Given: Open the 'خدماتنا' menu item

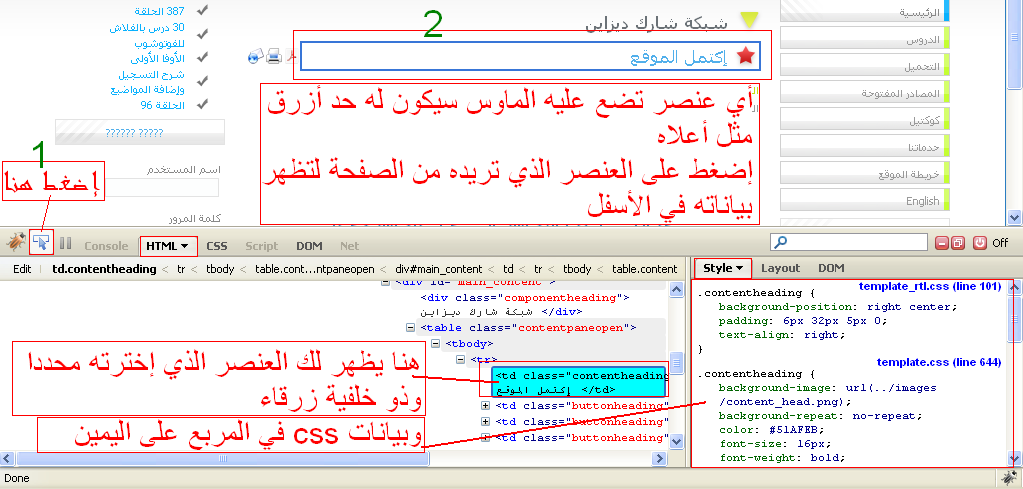Looking at the screenshot, I should pos(864,147).
